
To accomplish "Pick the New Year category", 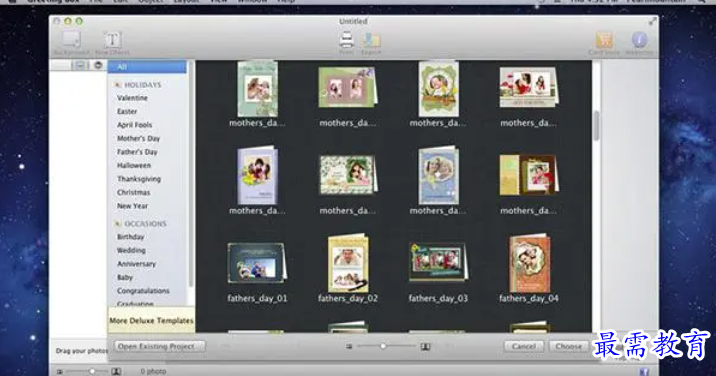I will [x=132, y=206].
